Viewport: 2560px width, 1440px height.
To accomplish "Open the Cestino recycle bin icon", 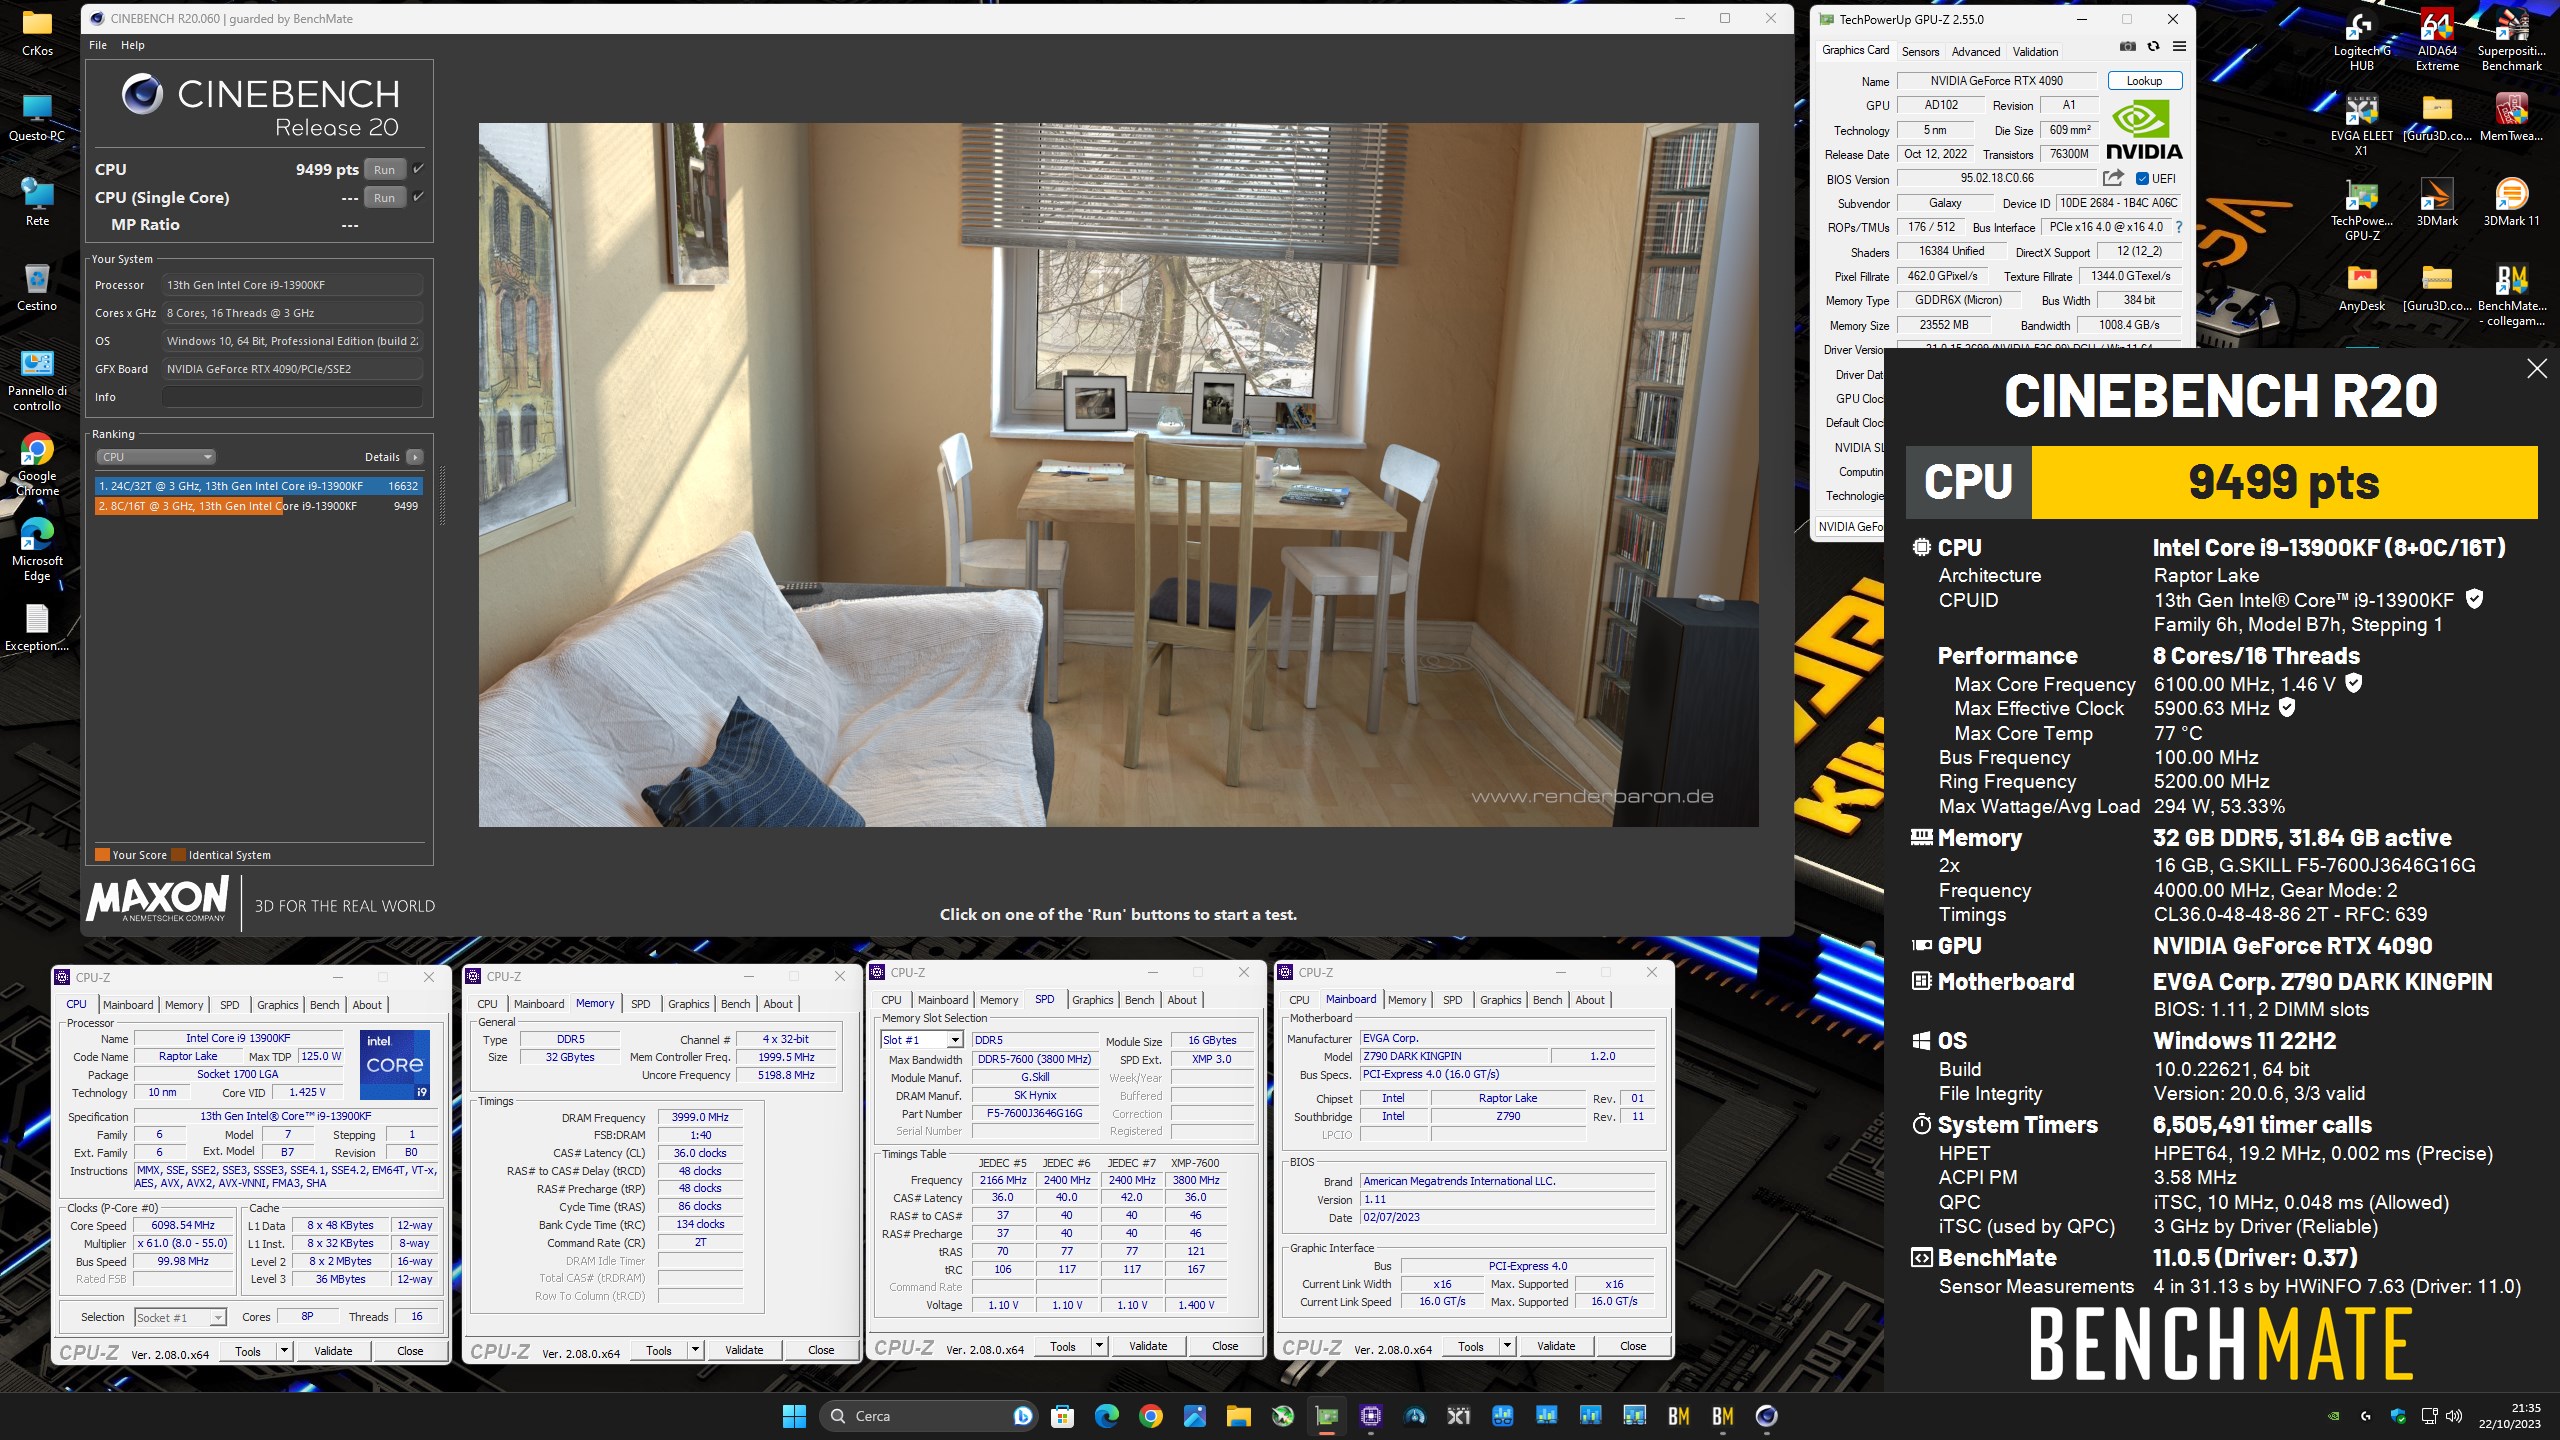I will pyautogui.click(x=37, y=288).
